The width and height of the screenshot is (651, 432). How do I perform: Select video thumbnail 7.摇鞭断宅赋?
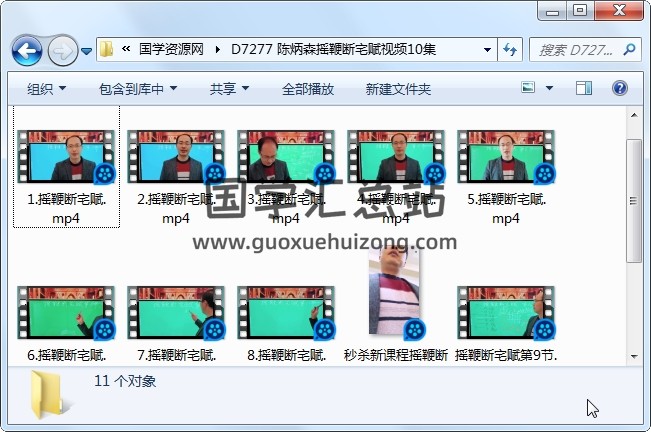coord(176,312)
